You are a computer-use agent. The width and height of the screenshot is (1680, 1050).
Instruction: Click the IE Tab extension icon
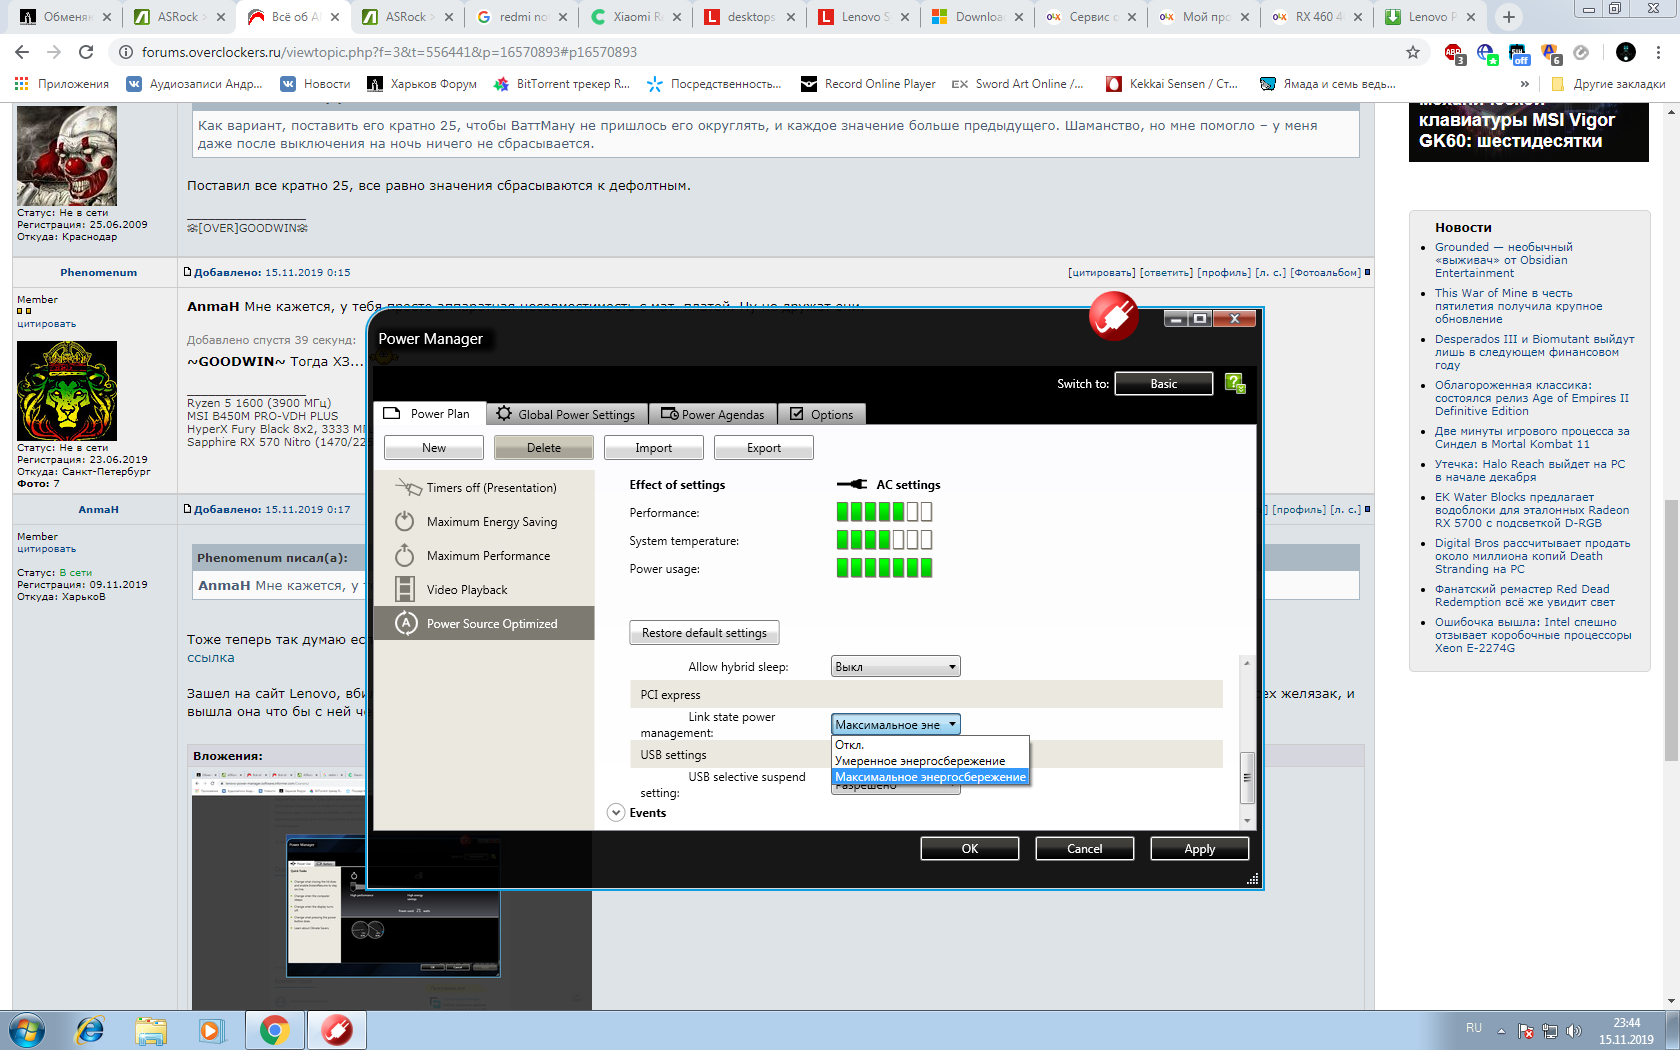click(x=1487, y=53)
